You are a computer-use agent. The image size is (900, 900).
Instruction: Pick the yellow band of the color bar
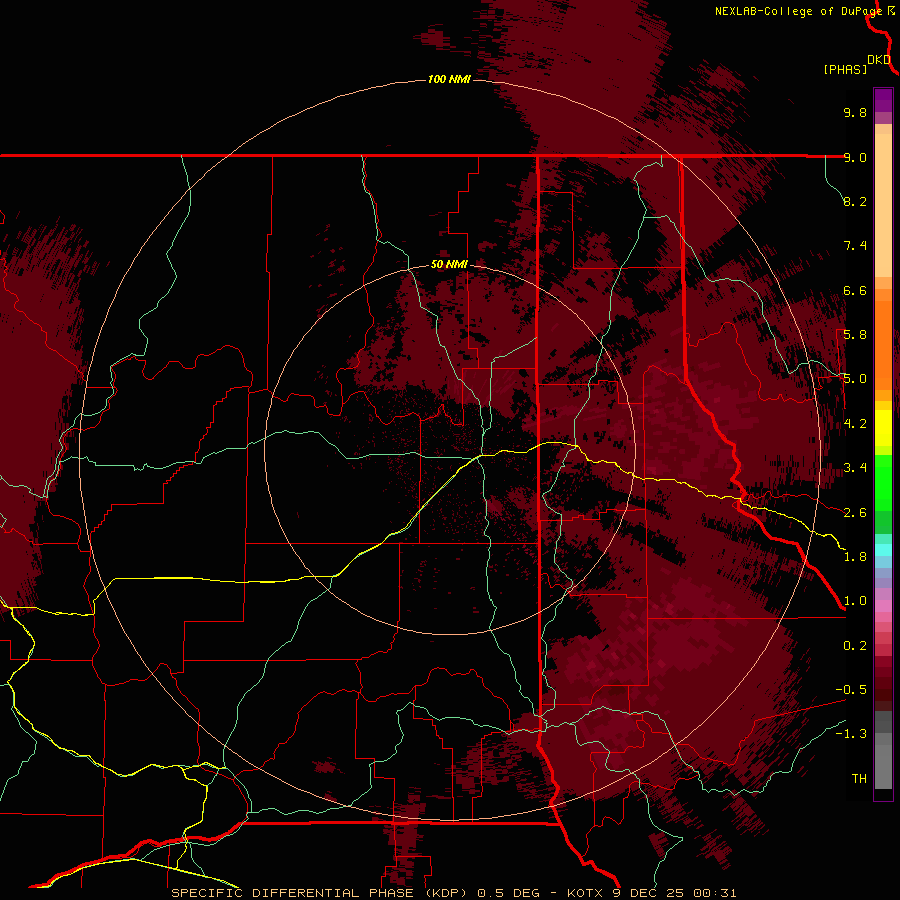click(883, 428)
